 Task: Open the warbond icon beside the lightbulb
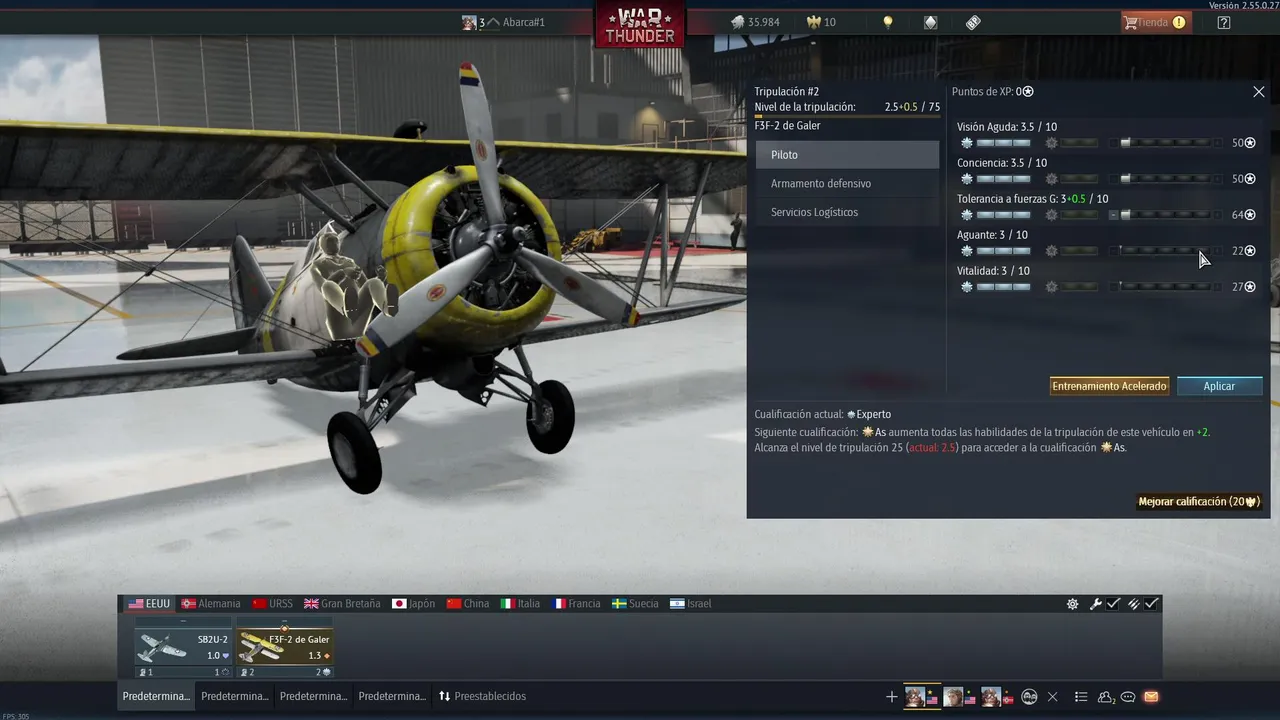pyautogui.click(x=930, y=22)
